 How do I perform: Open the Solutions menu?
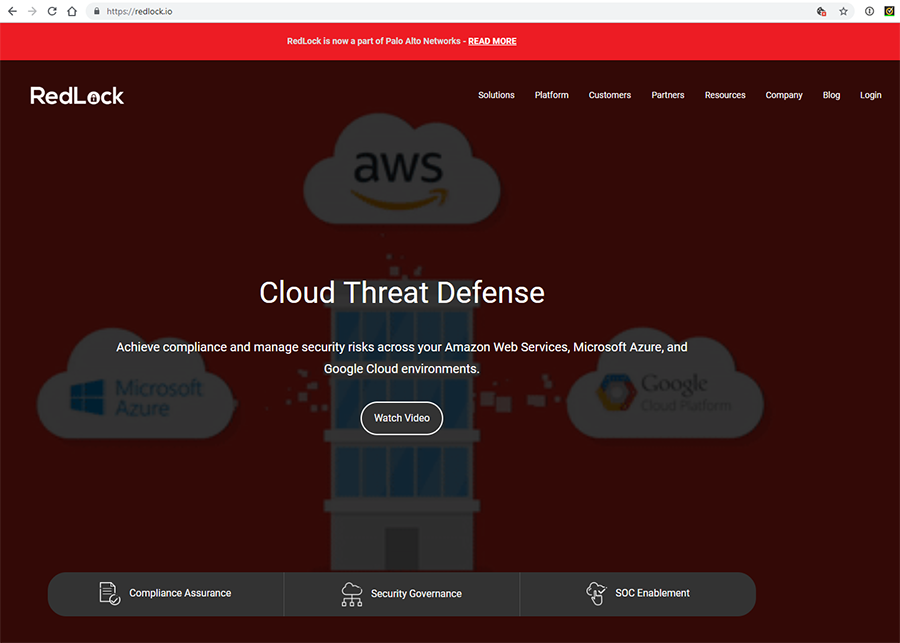[496, 95]
